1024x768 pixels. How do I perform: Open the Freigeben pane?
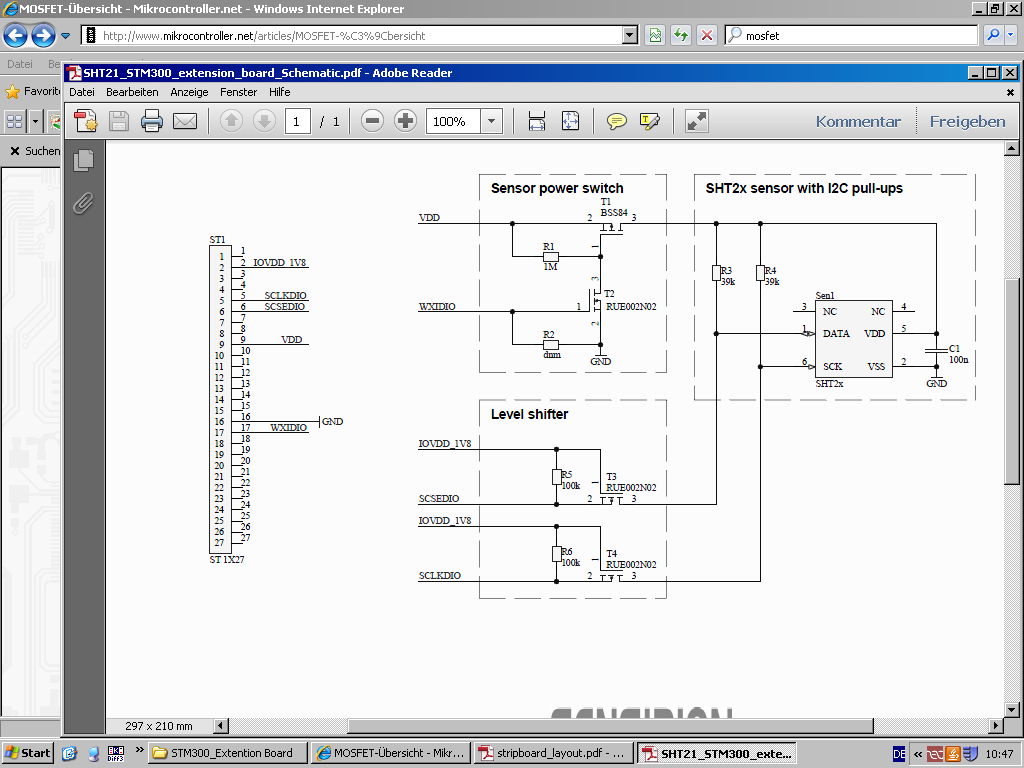967,122
